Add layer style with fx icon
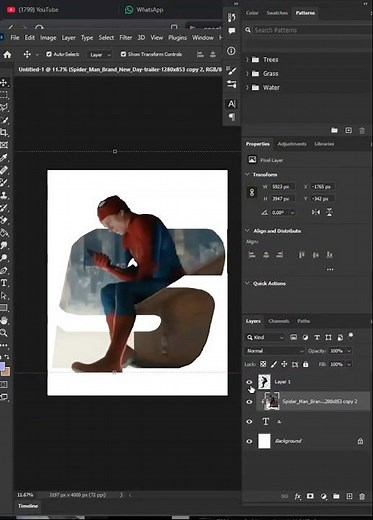Viewport: 373px width, 520px height. coord(297,496)
